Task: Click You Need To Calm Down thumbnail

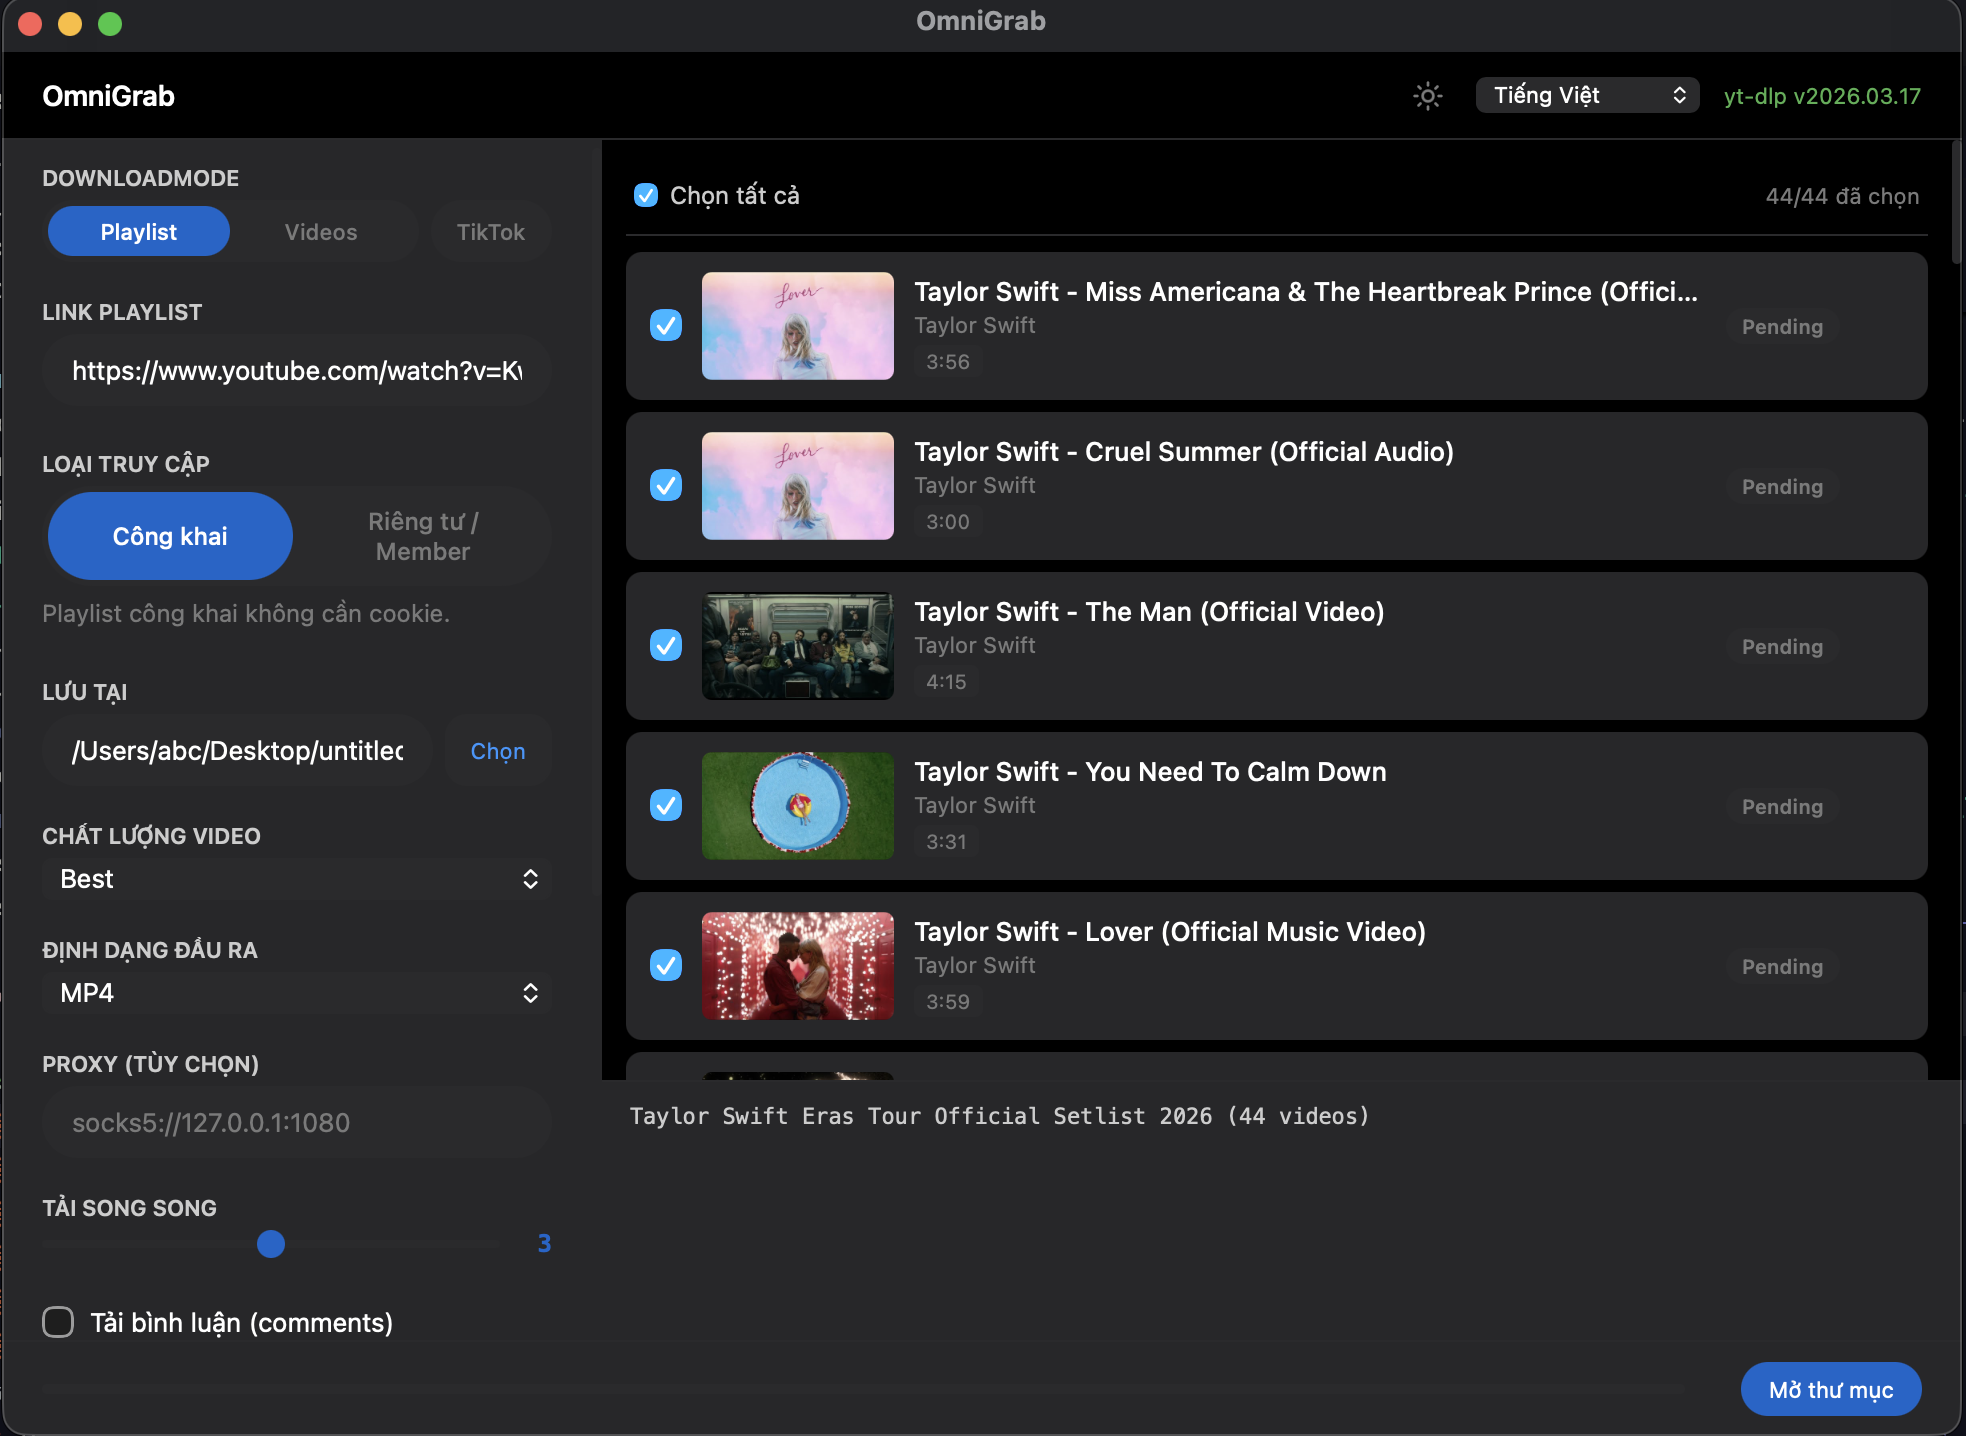Action: [798, 806]
